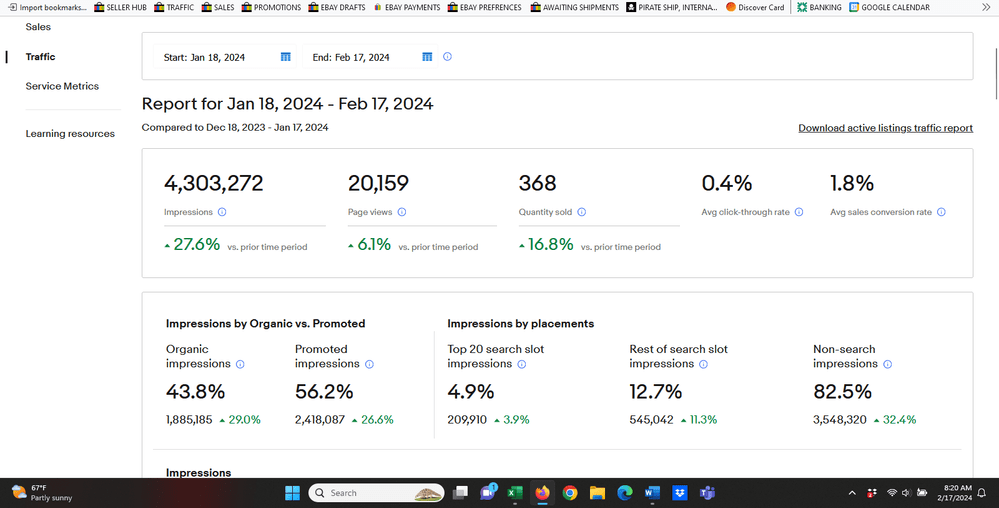Open the Discover Card bookmark
This screenshot has height=508, width=999.
point(755,7)
